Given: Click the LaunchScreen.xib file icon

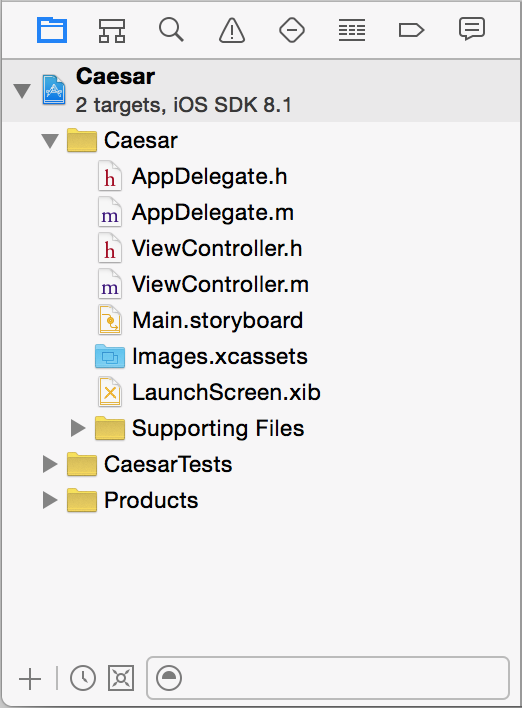Looking at the screenshot, I should coord(110,392).
